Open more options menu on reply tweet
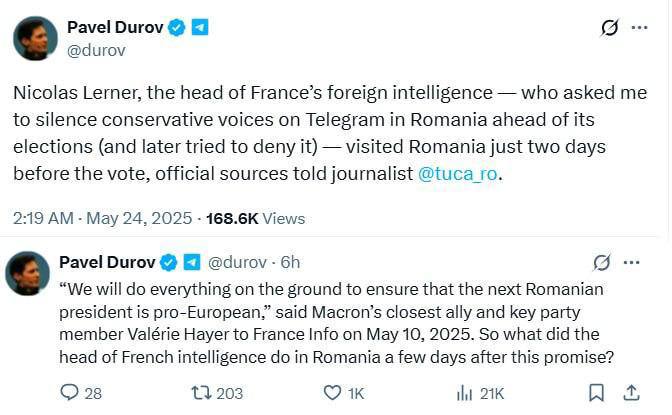 632,263
